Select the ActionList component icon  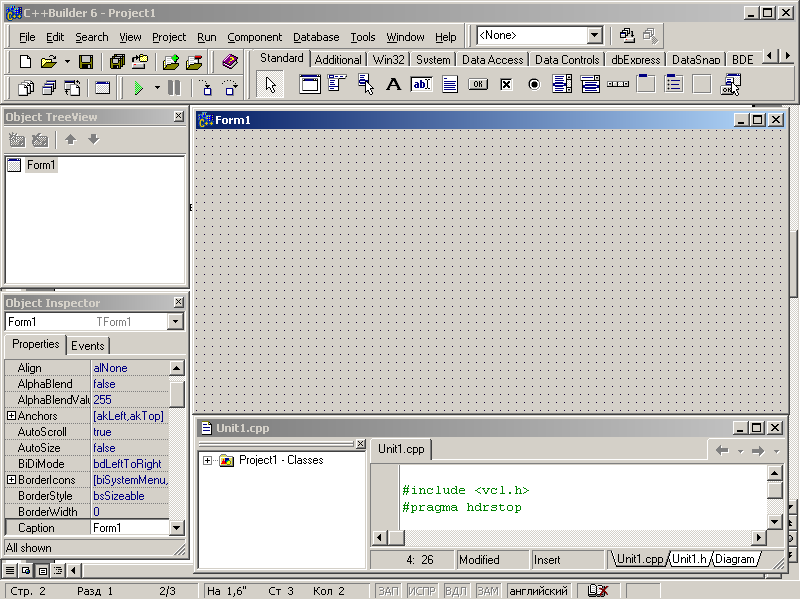pyautogui.click(x=731, y=84)
